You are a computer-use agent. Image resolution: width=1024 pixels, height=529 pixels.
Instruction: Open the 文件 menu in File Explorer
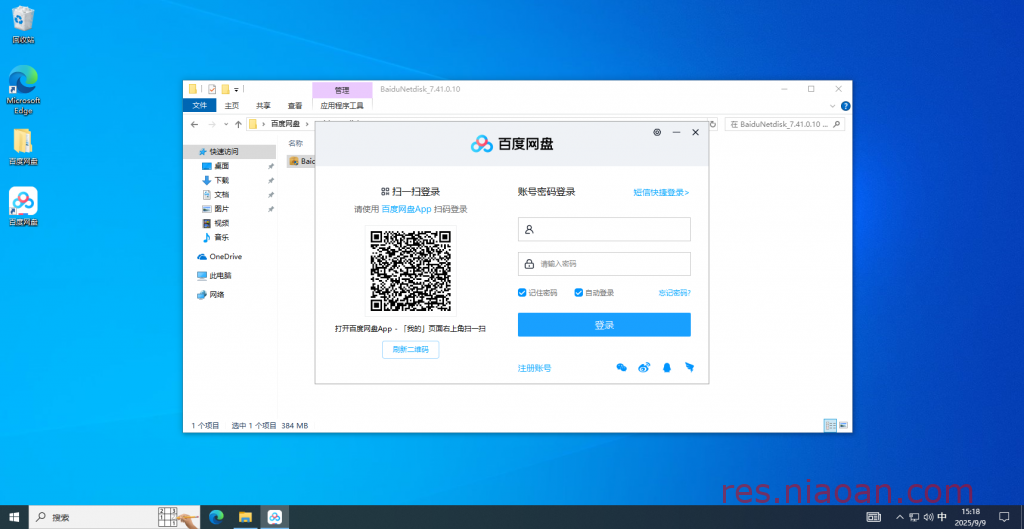coord(200,105)
